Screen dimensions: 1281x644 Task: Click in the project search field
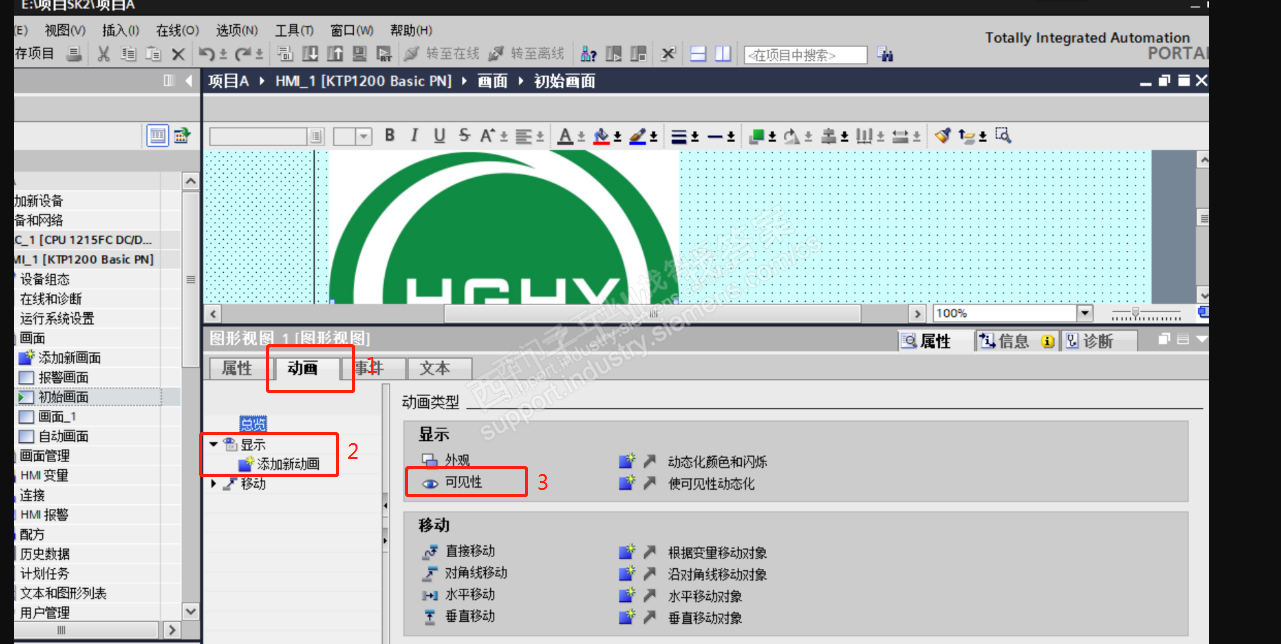tap(805, 55)
